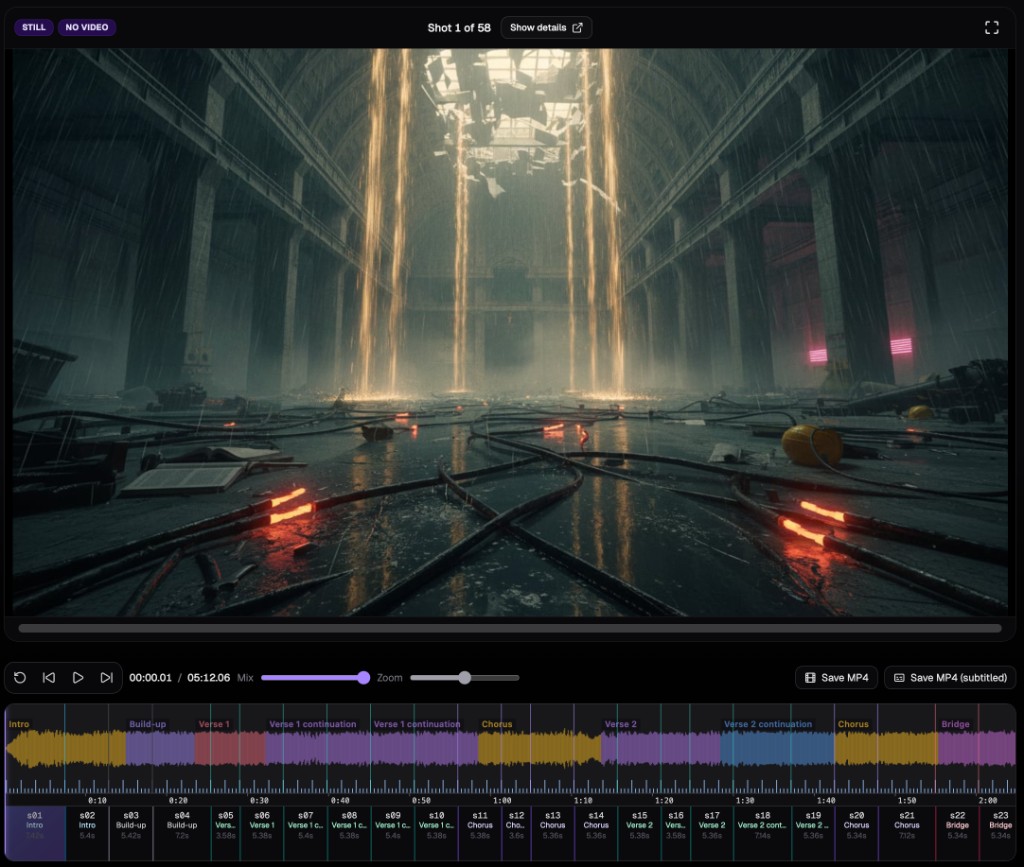Screen dimensions: 1024x867
Task: Click the Chorus section label in the timeline
Action: [x=497, y=723]
